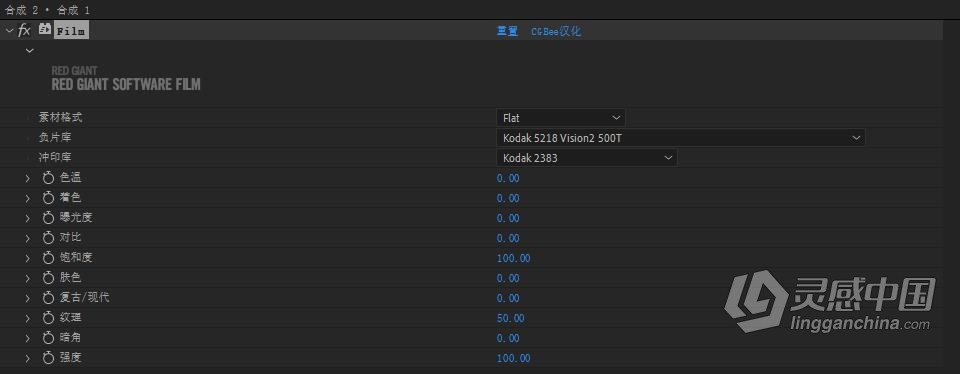Toggle stopwatch for 纹理
This screenshot has height=374, width=960.
tap(48, 318)
